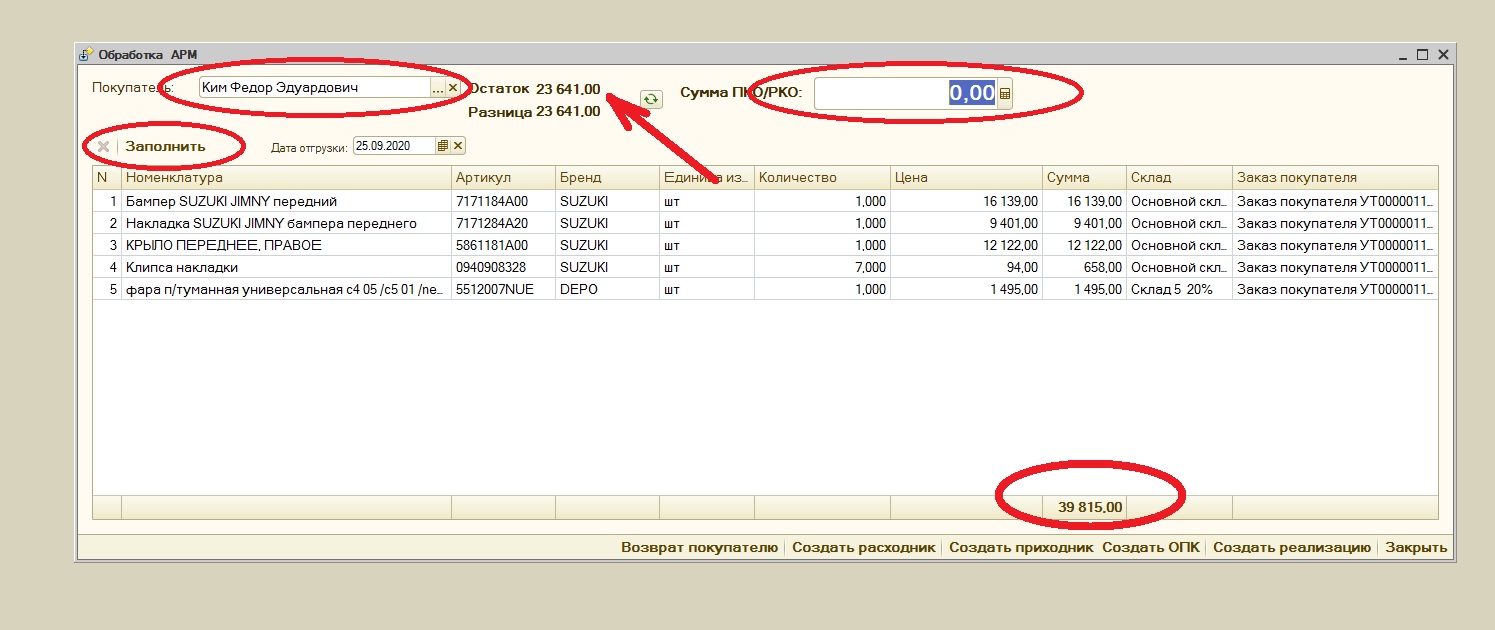Click the delete X icon beside Заполнить
1495x630 pixels.
pos(102,147)
